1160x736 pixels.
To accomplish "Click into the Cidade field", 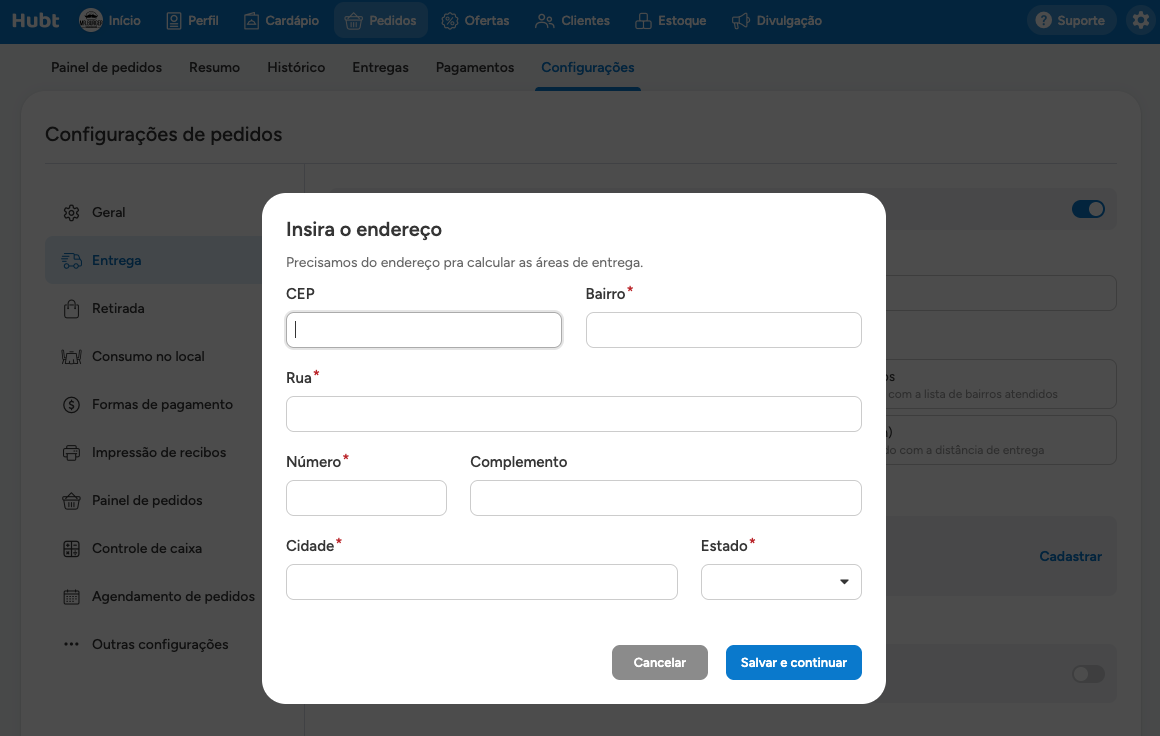I will click(x=482, y=582).
